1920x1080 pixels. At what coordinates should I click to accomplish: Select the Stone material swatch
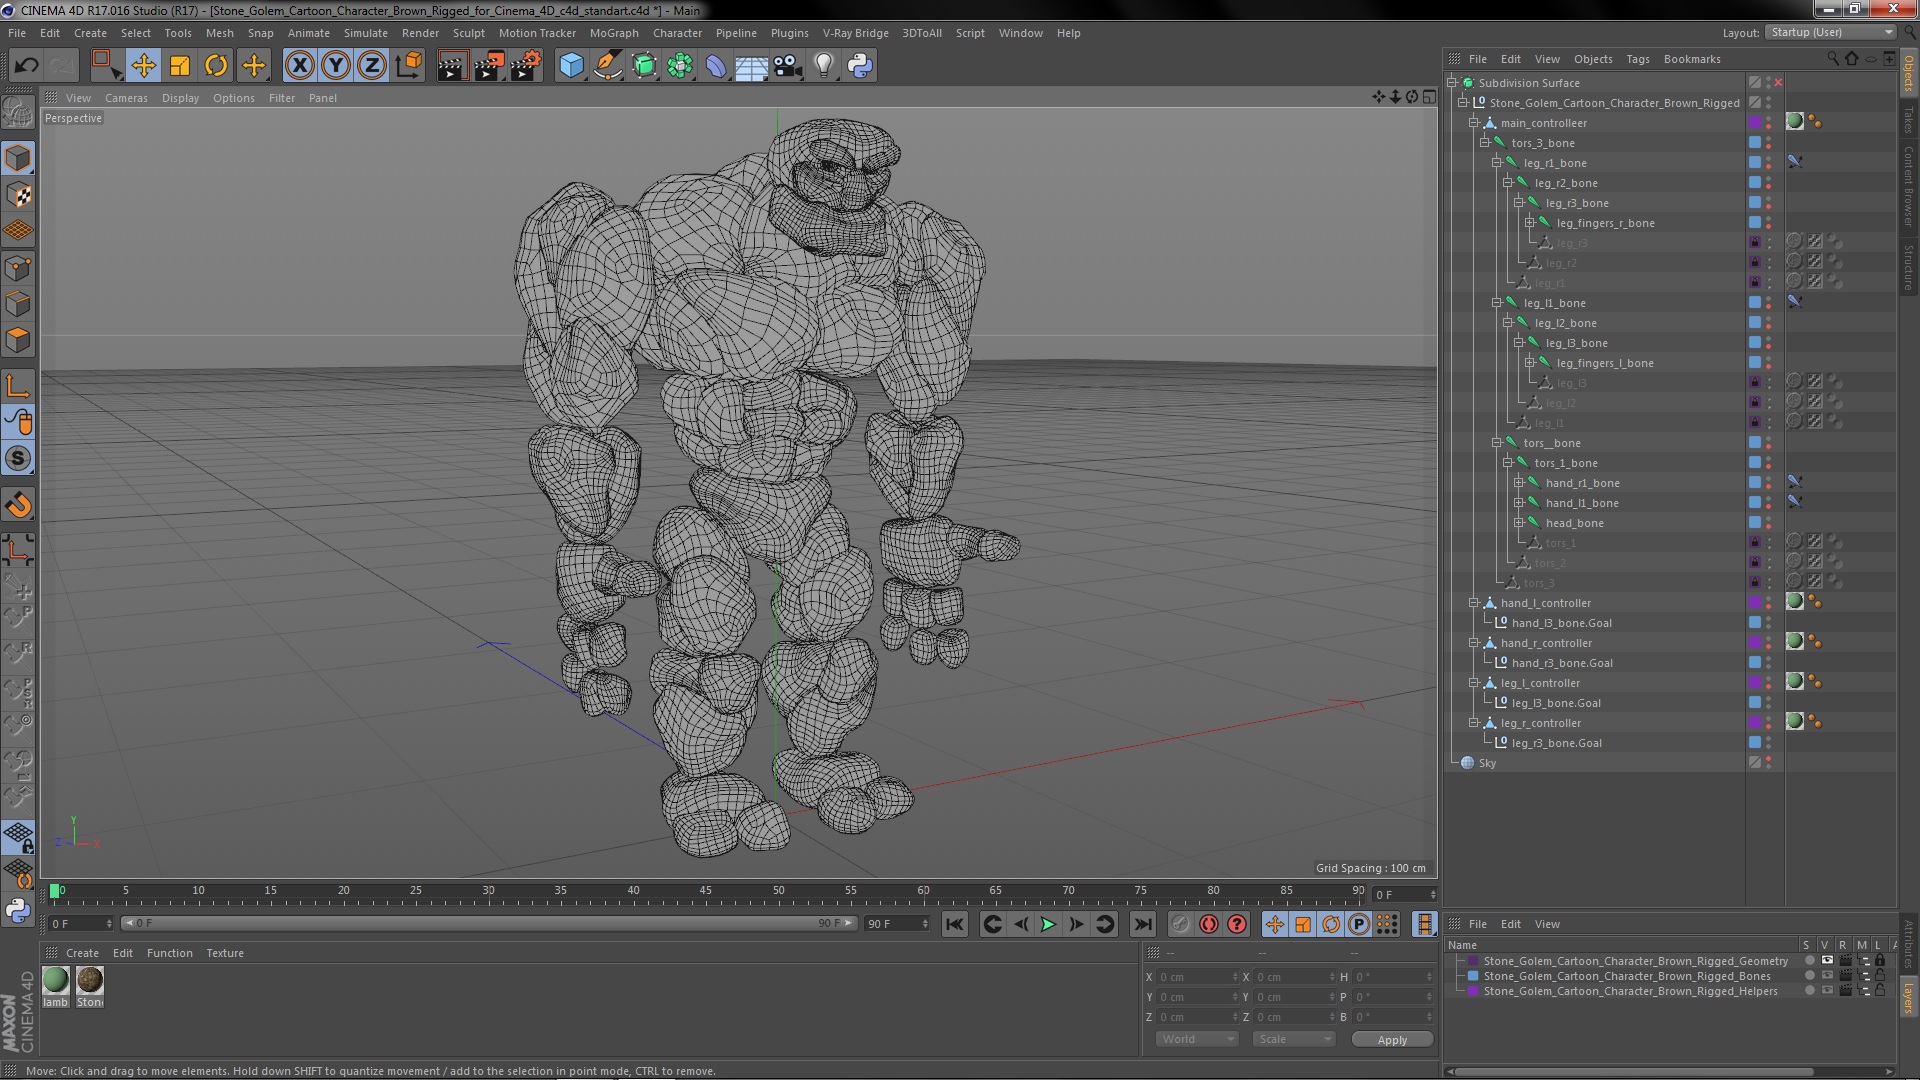point(90,981)
